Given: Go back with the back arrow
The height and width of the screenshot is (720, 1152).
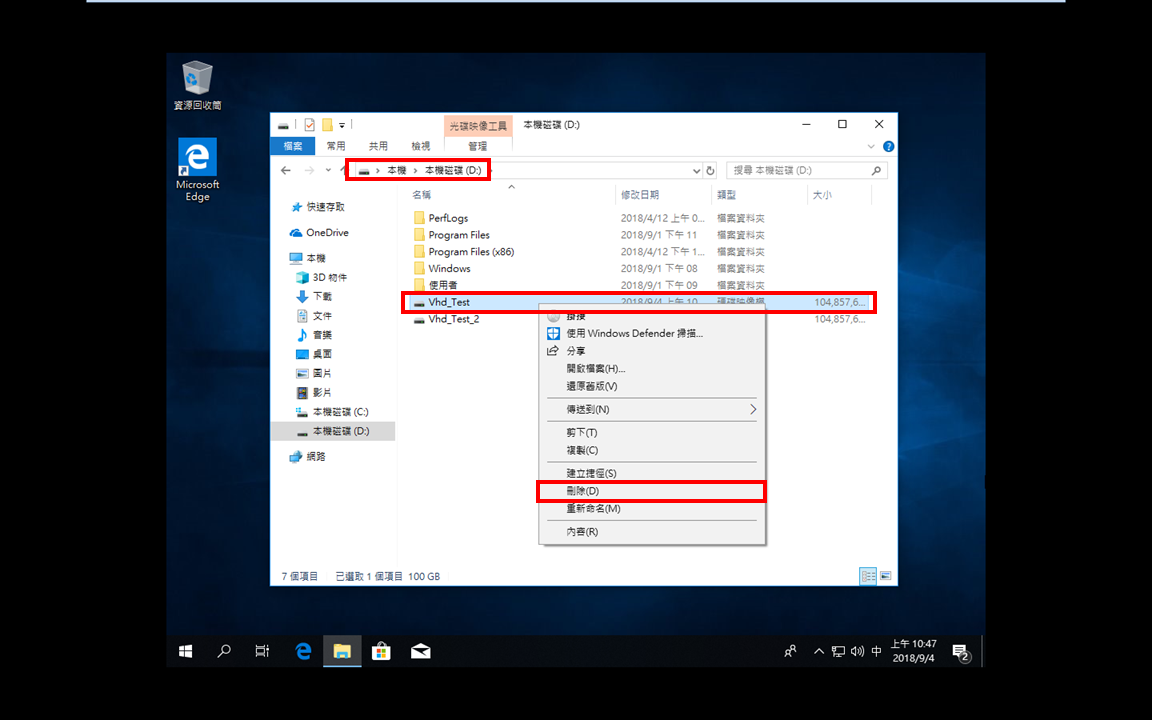Looking at the screenshot, I should (286, 170).
